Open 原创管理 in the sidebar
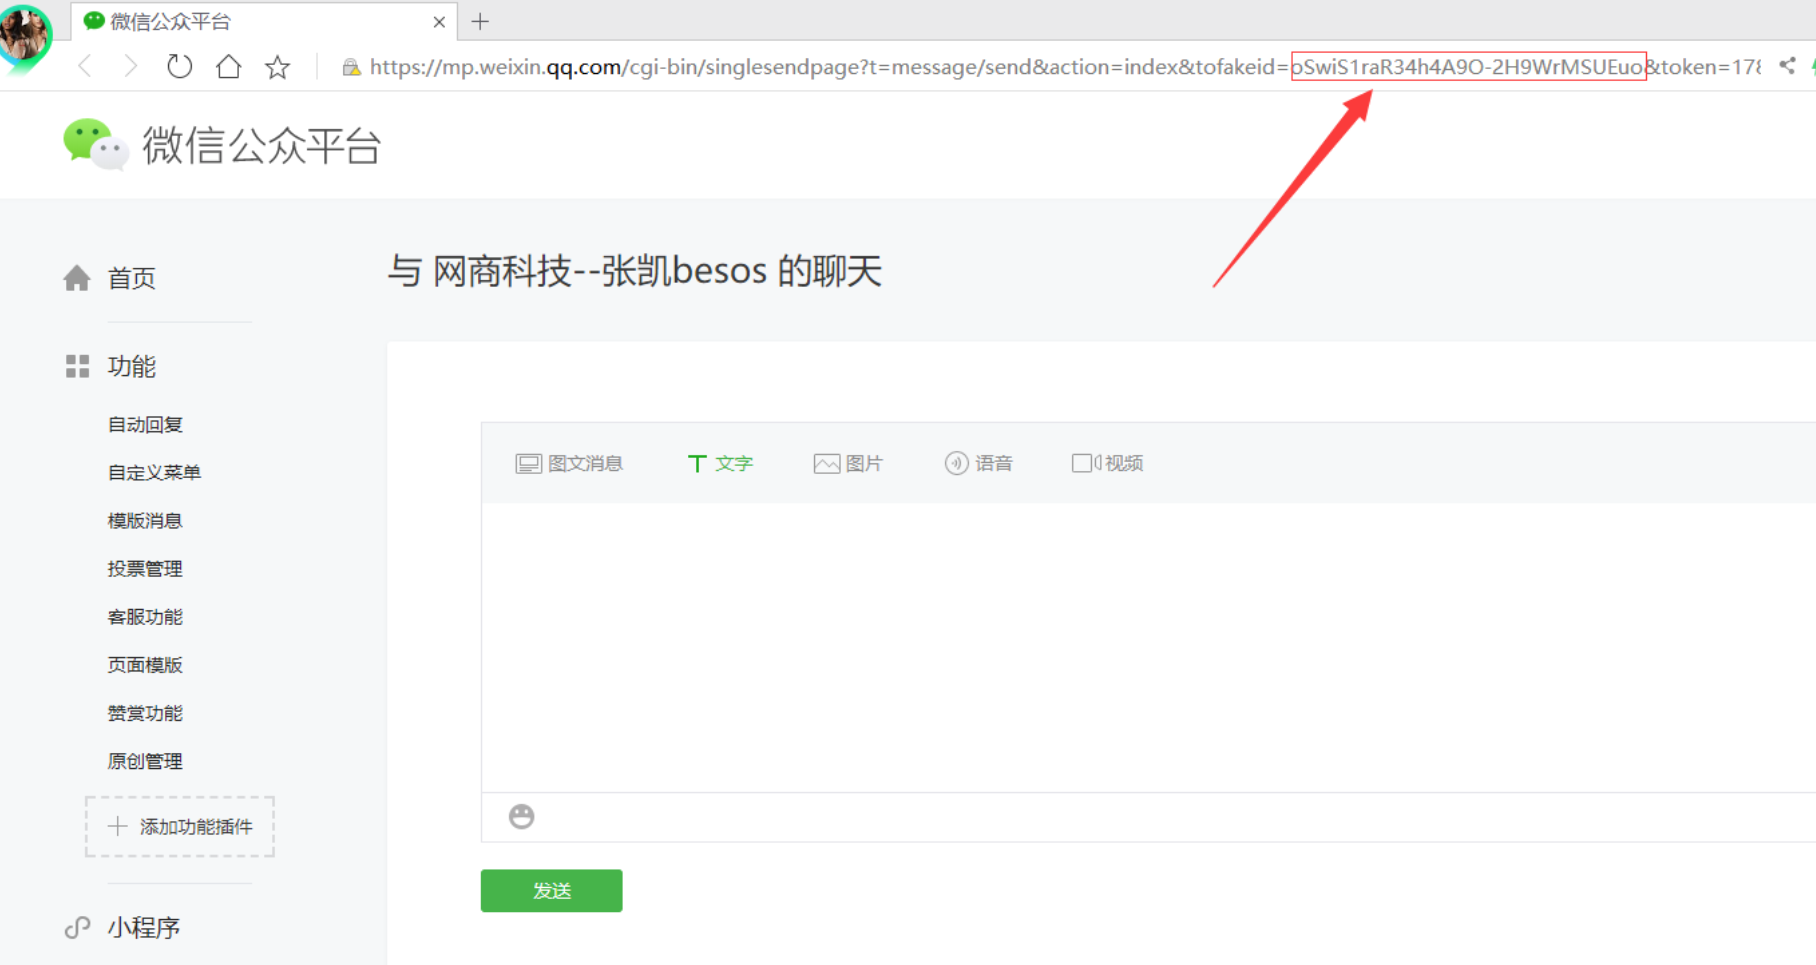 point(145,761)
